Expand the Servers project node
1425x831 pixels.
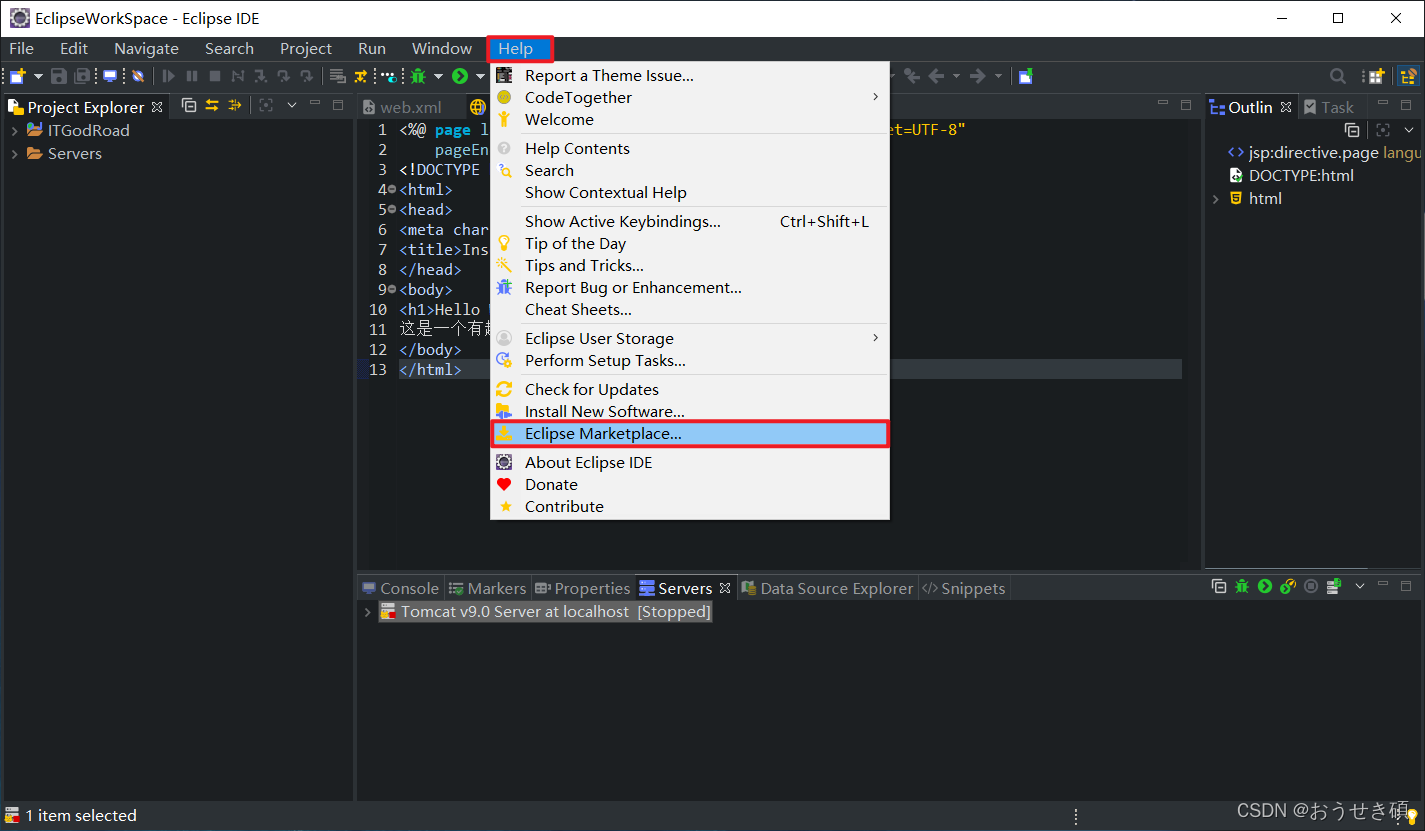click(15, 154)
